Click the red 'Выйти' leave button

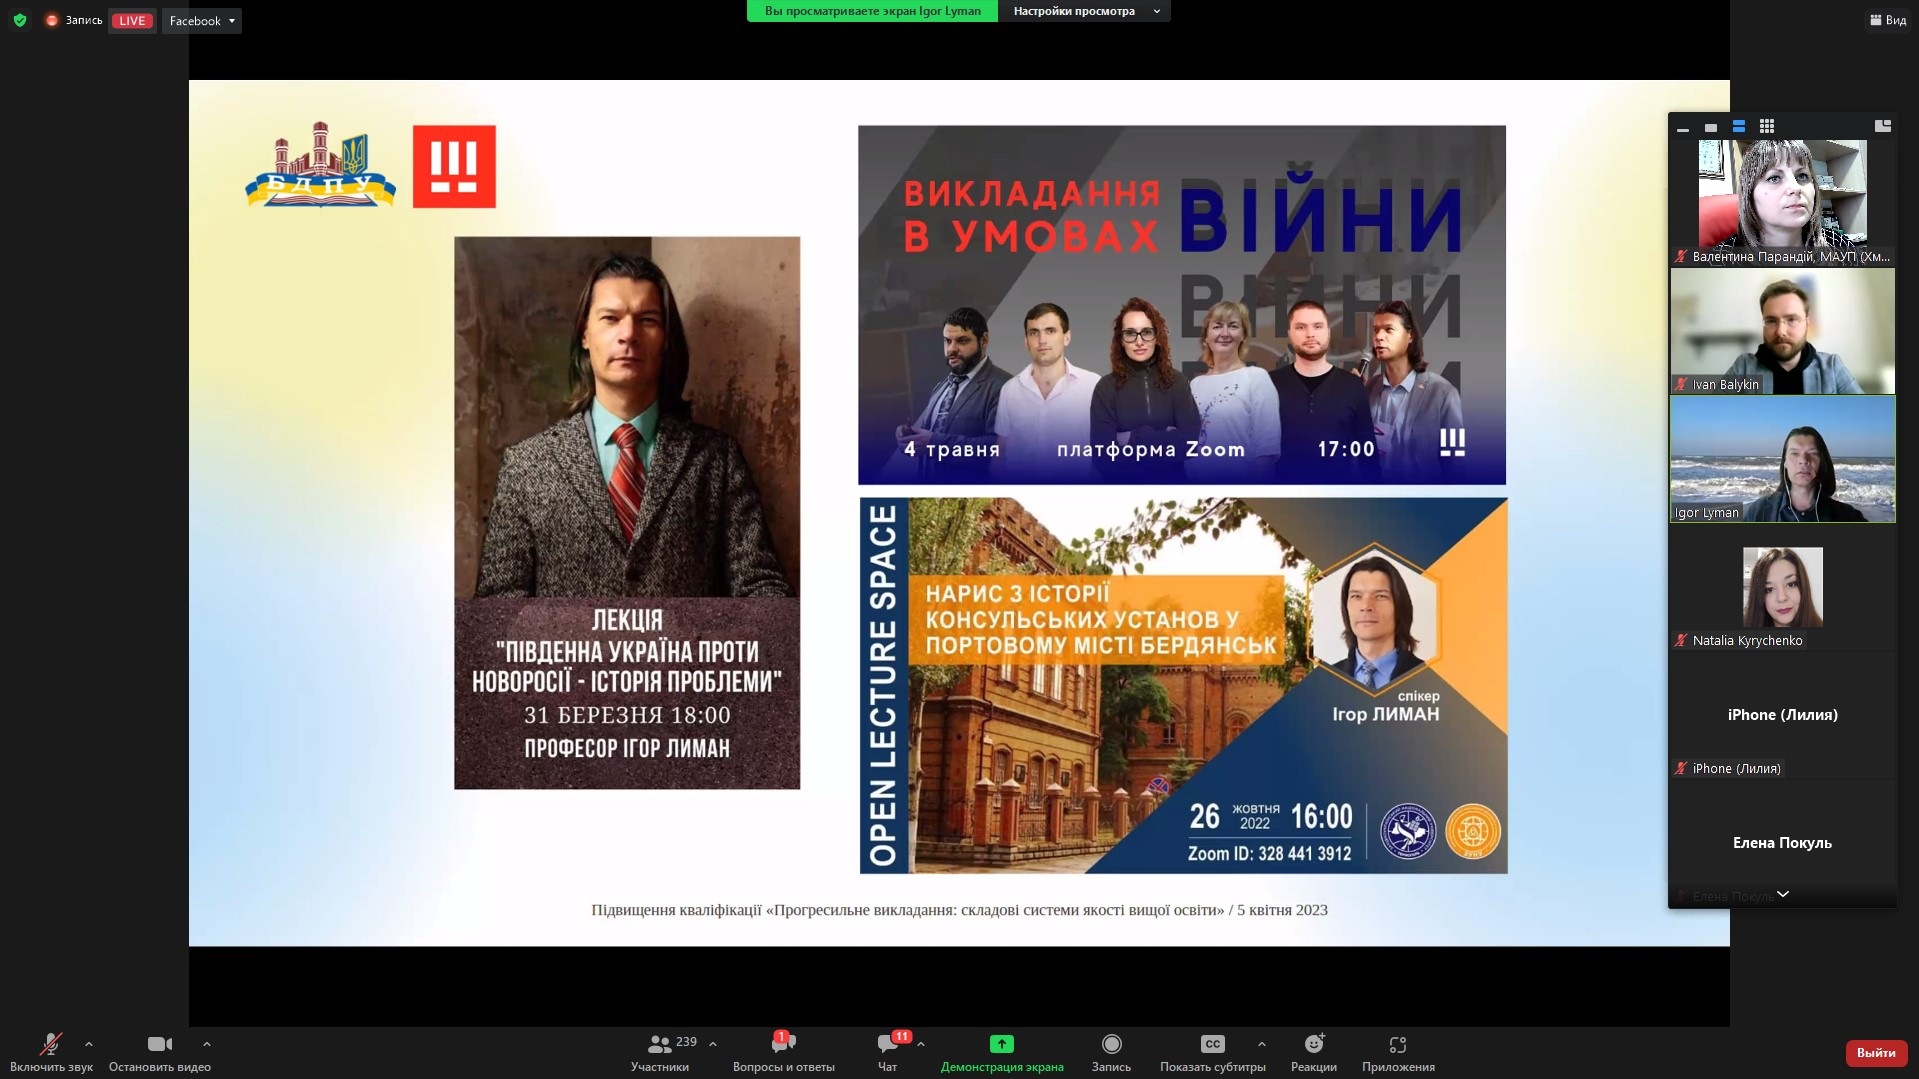coord(1876,1053)
